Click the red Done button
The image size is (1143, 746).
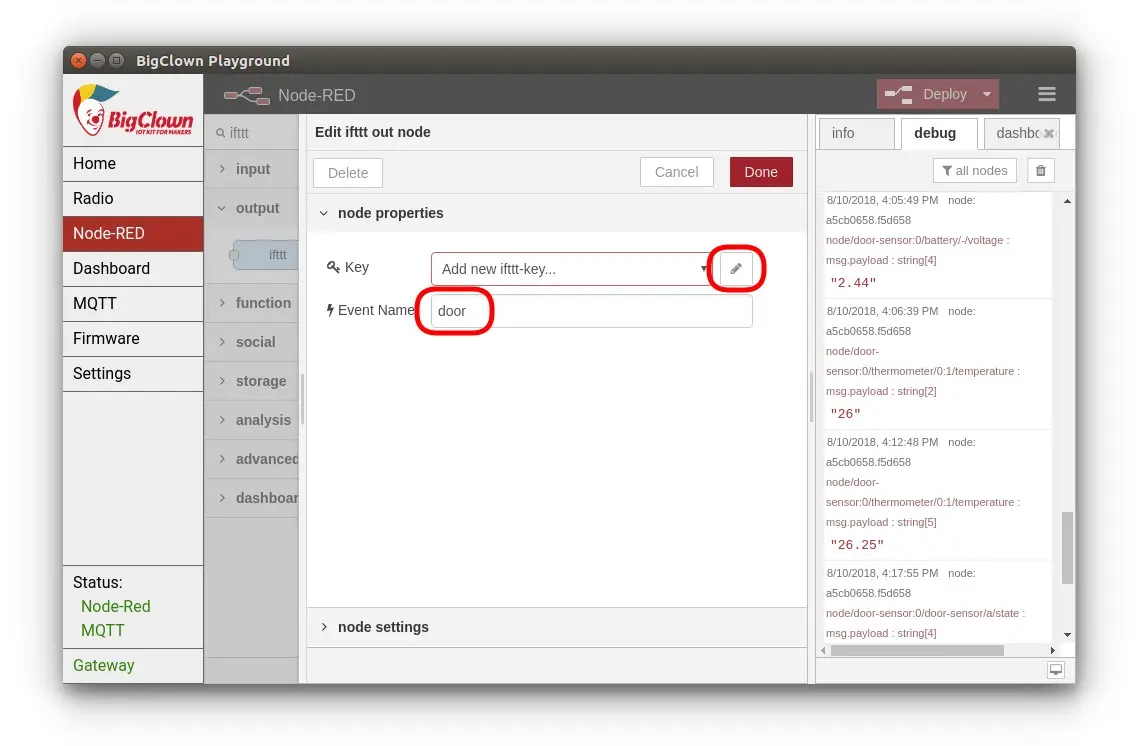761,172
